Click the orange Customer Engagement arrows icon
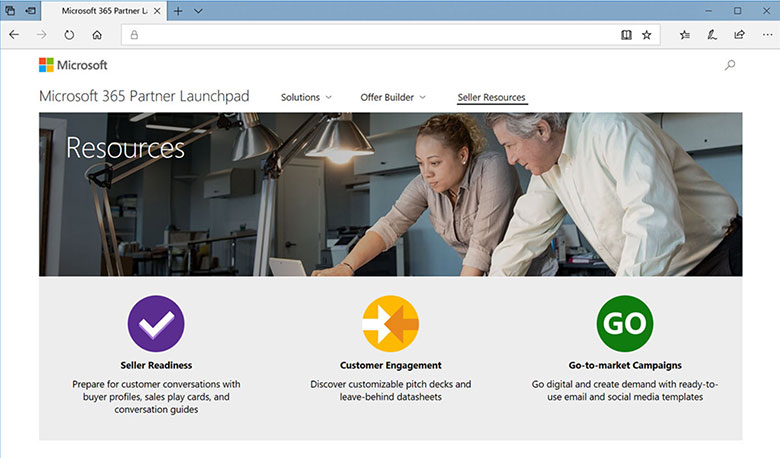780x465 pixels. pos(390,324)
